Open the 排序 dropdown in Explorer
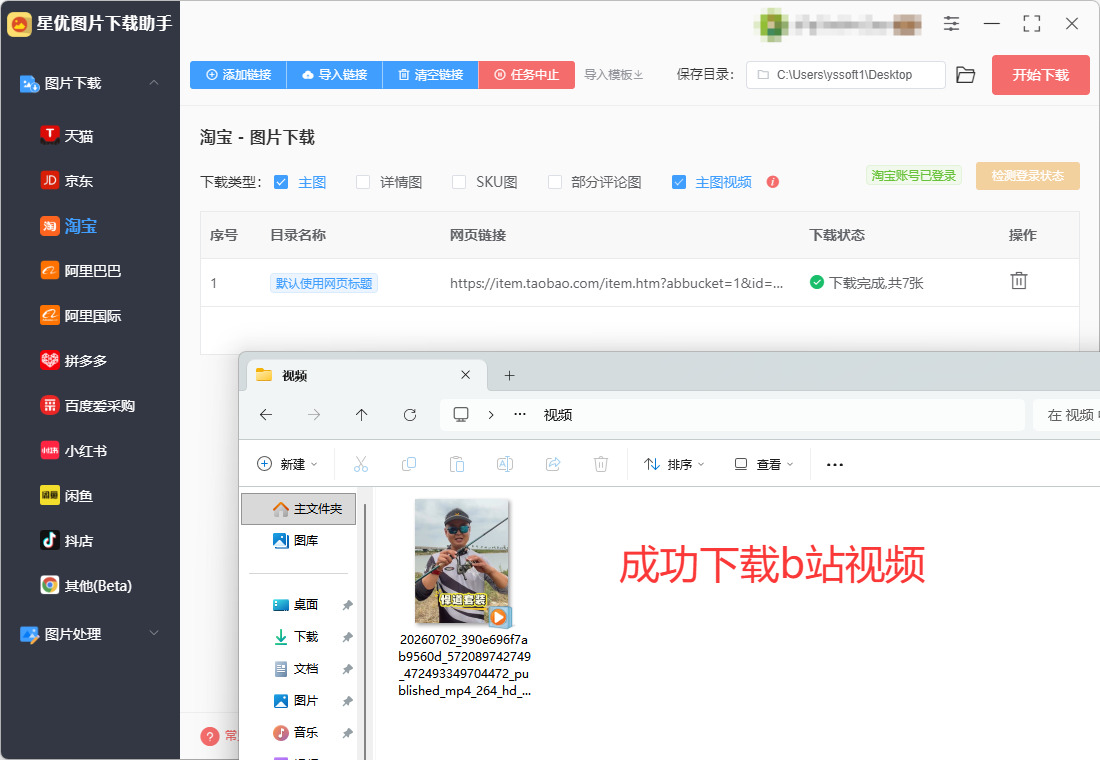 click(x=674, y=465)
